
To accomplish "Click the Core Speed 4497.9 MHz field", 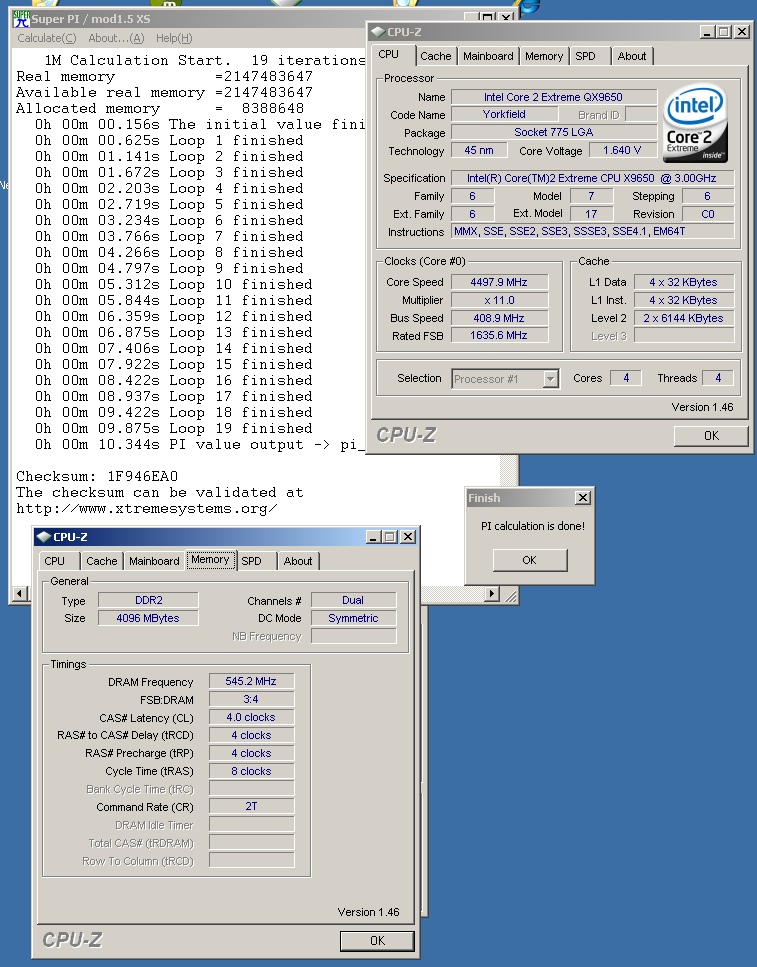I will (x=499, y=282).
